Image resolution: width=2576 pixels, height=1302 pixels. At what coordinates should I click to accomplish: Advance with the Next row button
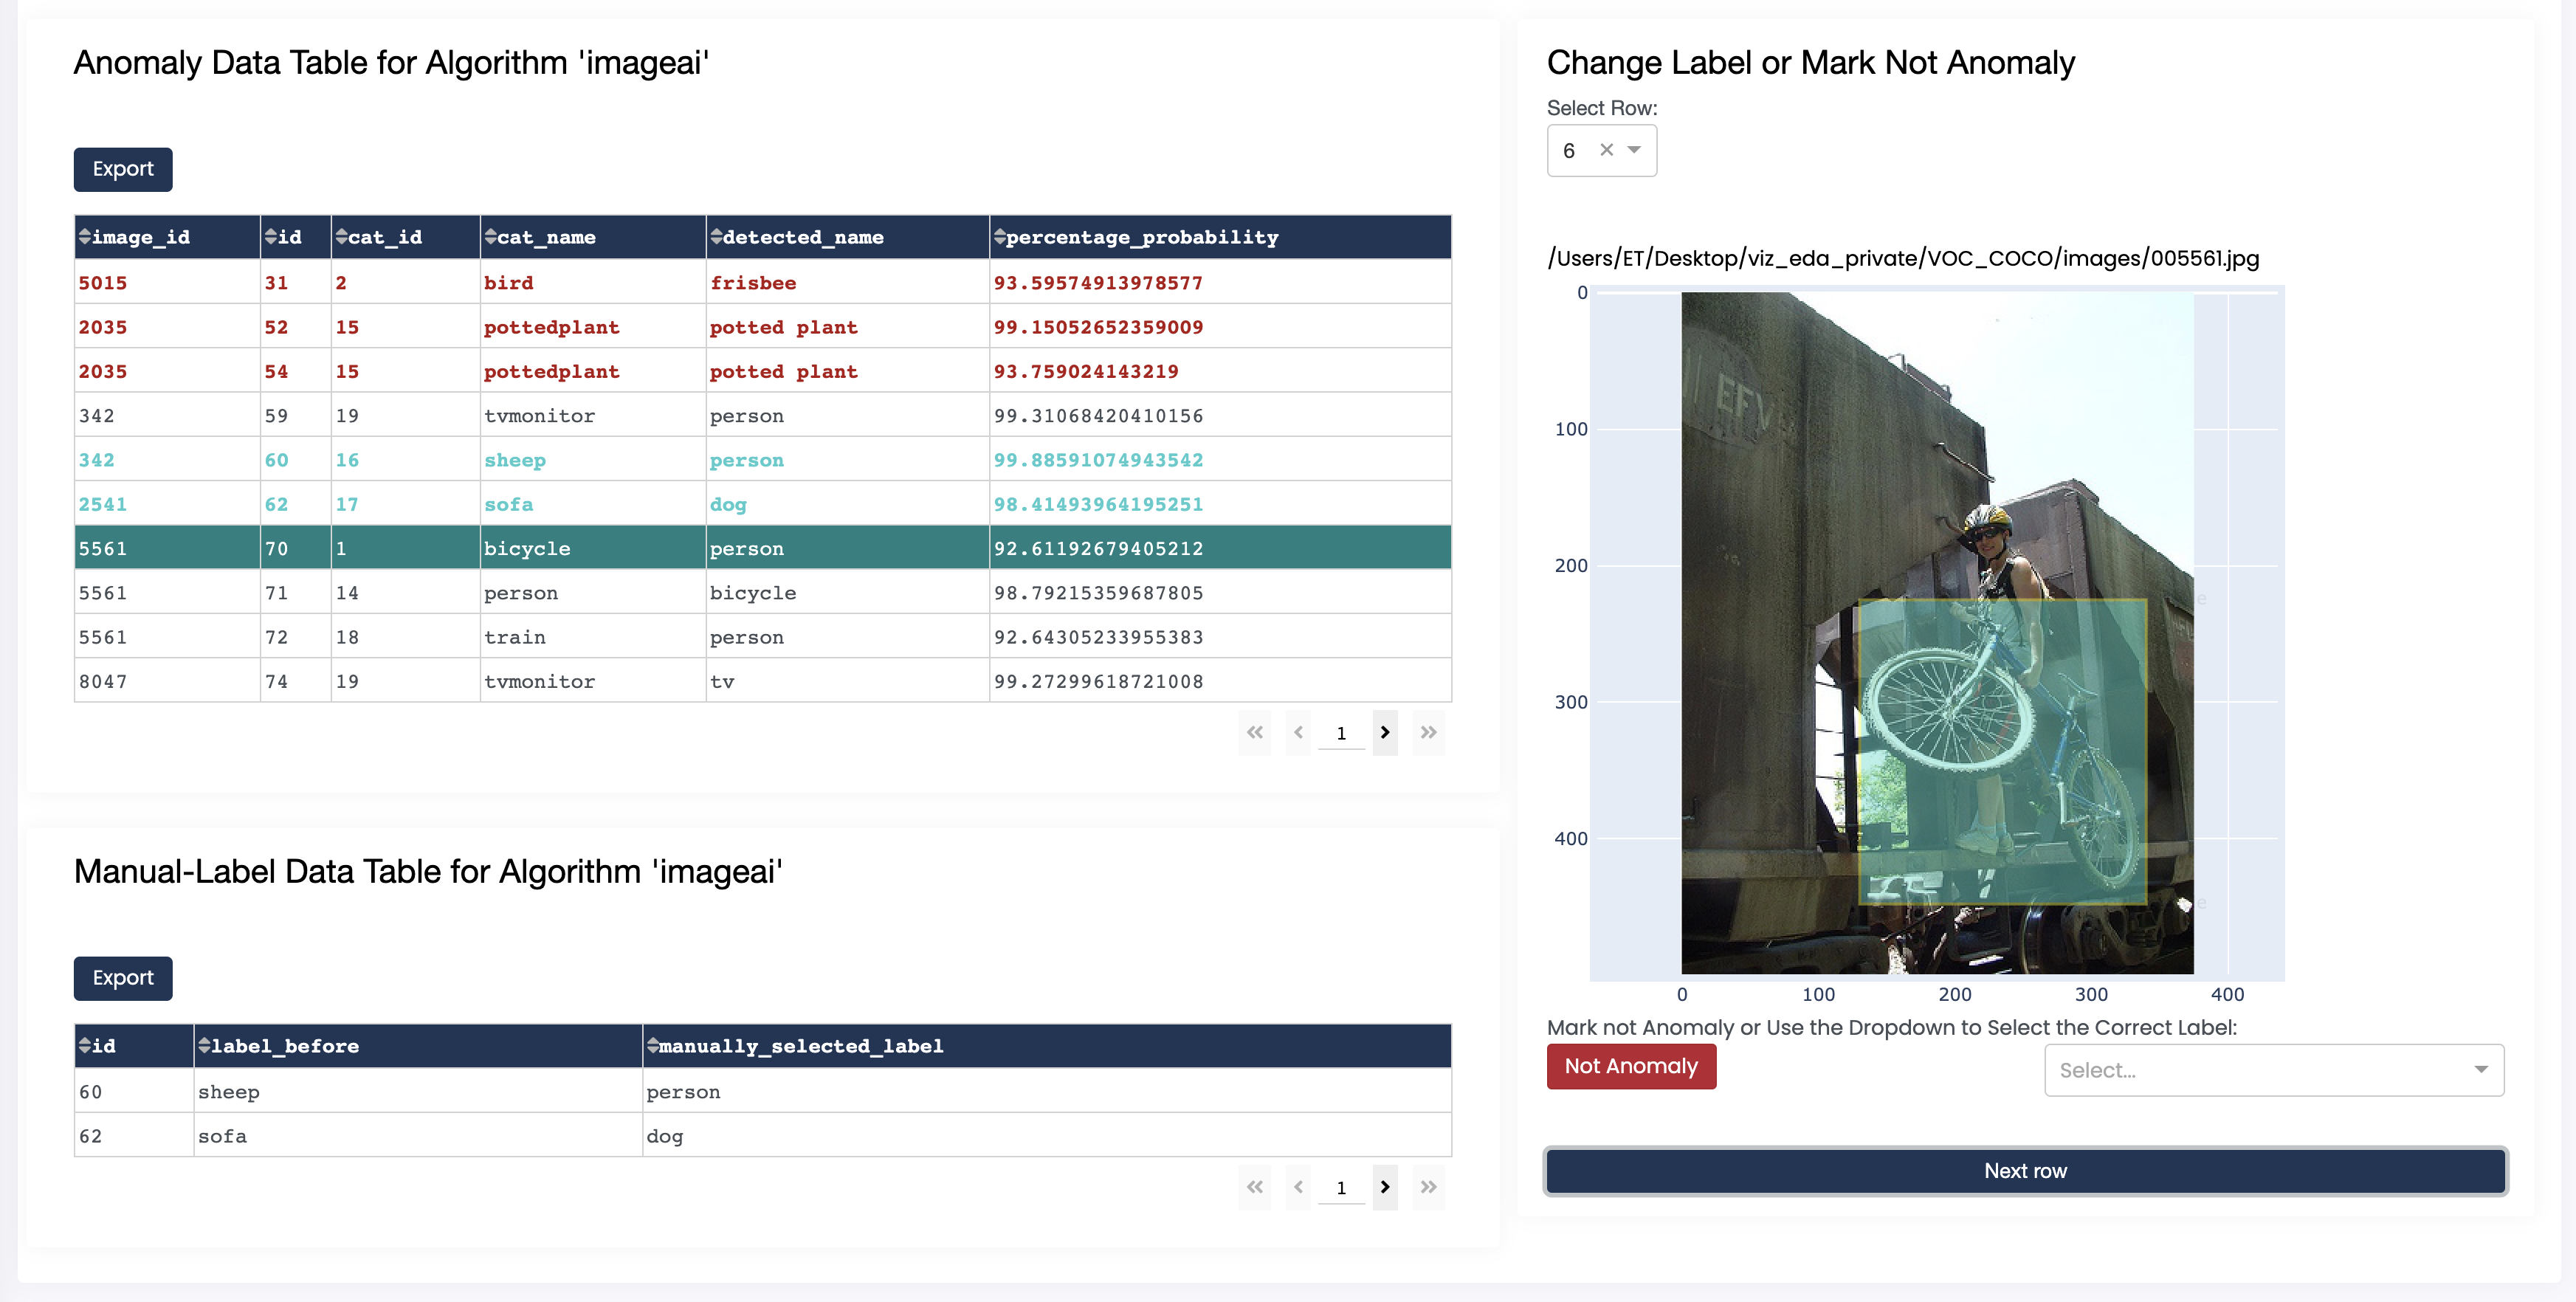click(x=2024, y=1171)
